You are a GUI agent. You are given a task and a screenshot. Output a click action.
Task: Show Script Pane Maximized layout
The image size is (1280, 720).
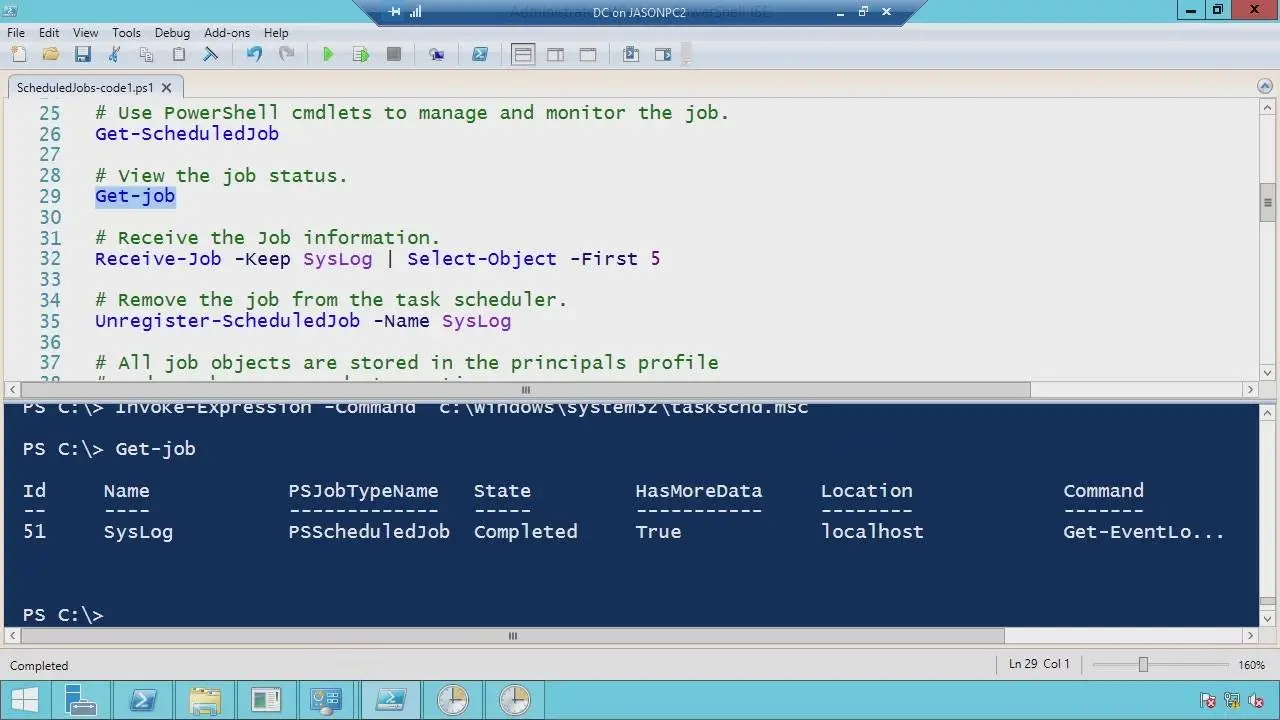click(x=588, y=54)
